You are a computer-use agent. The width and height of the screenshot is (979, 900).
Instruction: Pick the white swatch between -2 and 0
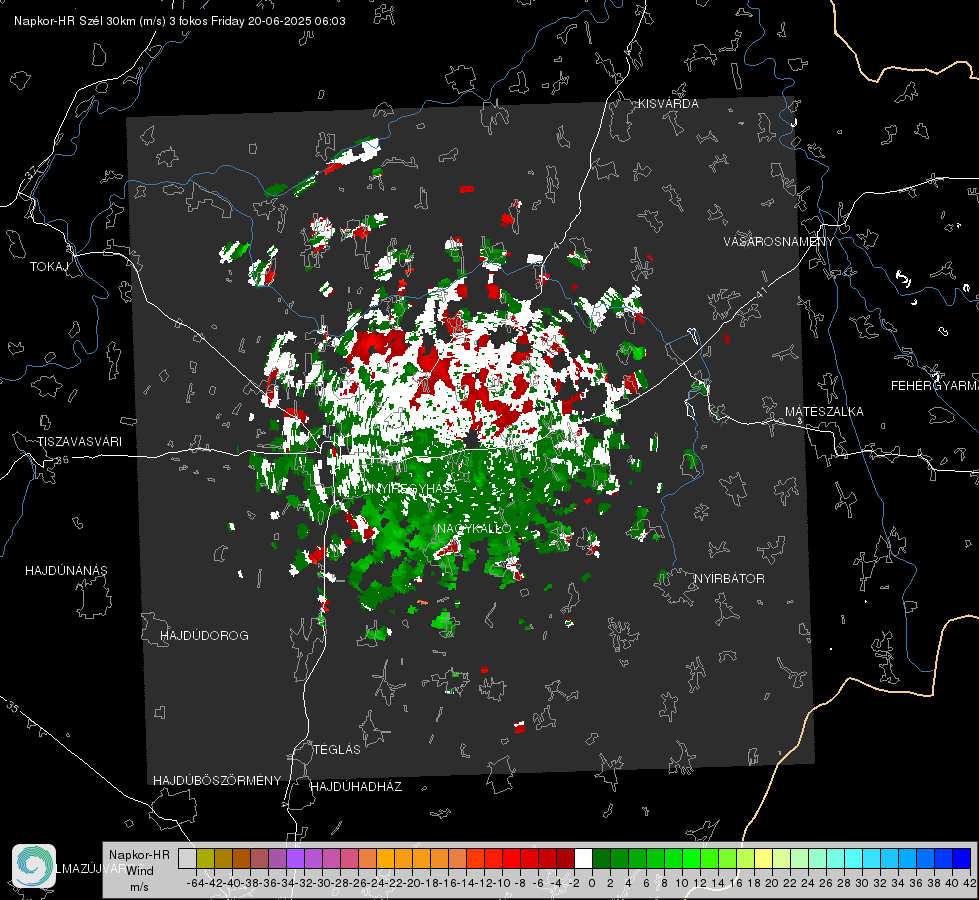583,858
